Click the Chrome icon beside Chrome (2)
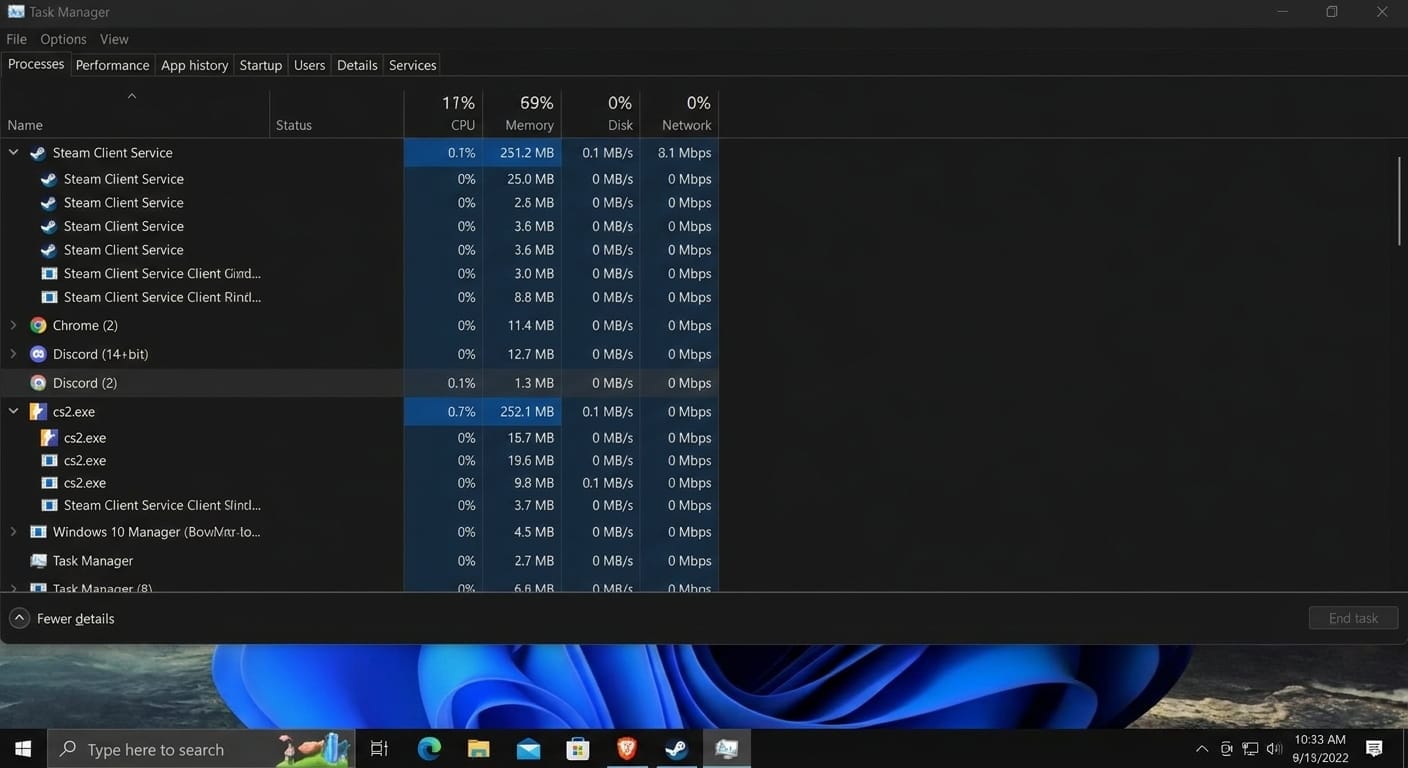The width and height of the screenshot is (1408, 768). 38,325
